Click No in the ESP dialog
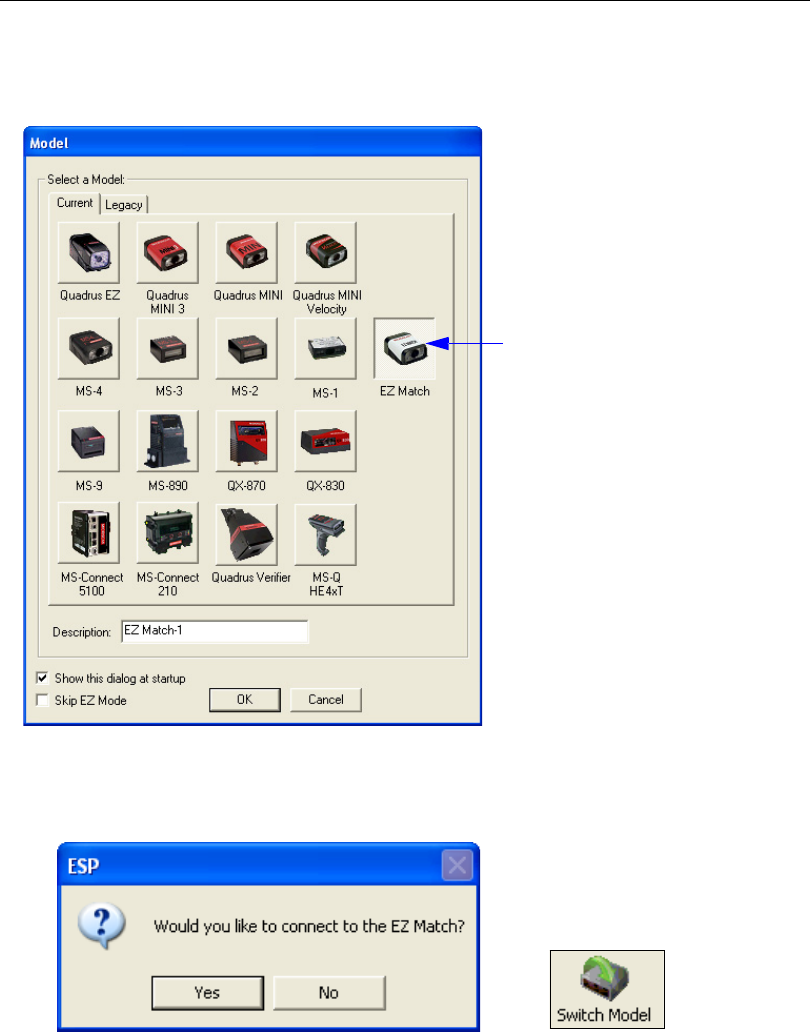The image size is (810, 1032). (x=329, y=993)
